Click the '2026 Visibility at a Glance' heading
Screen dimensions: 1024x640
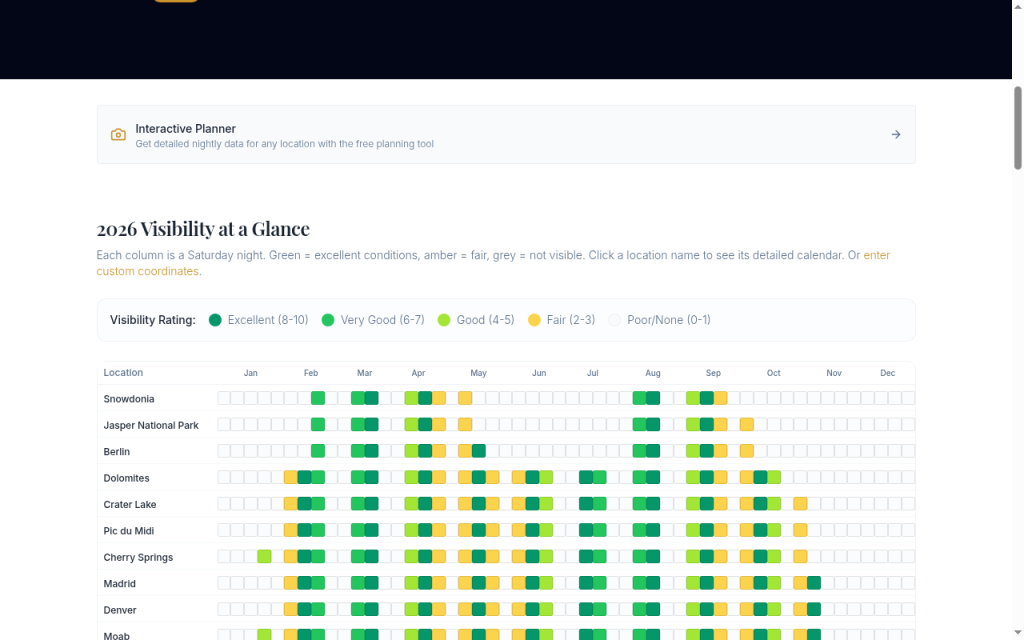click(203, 229)
